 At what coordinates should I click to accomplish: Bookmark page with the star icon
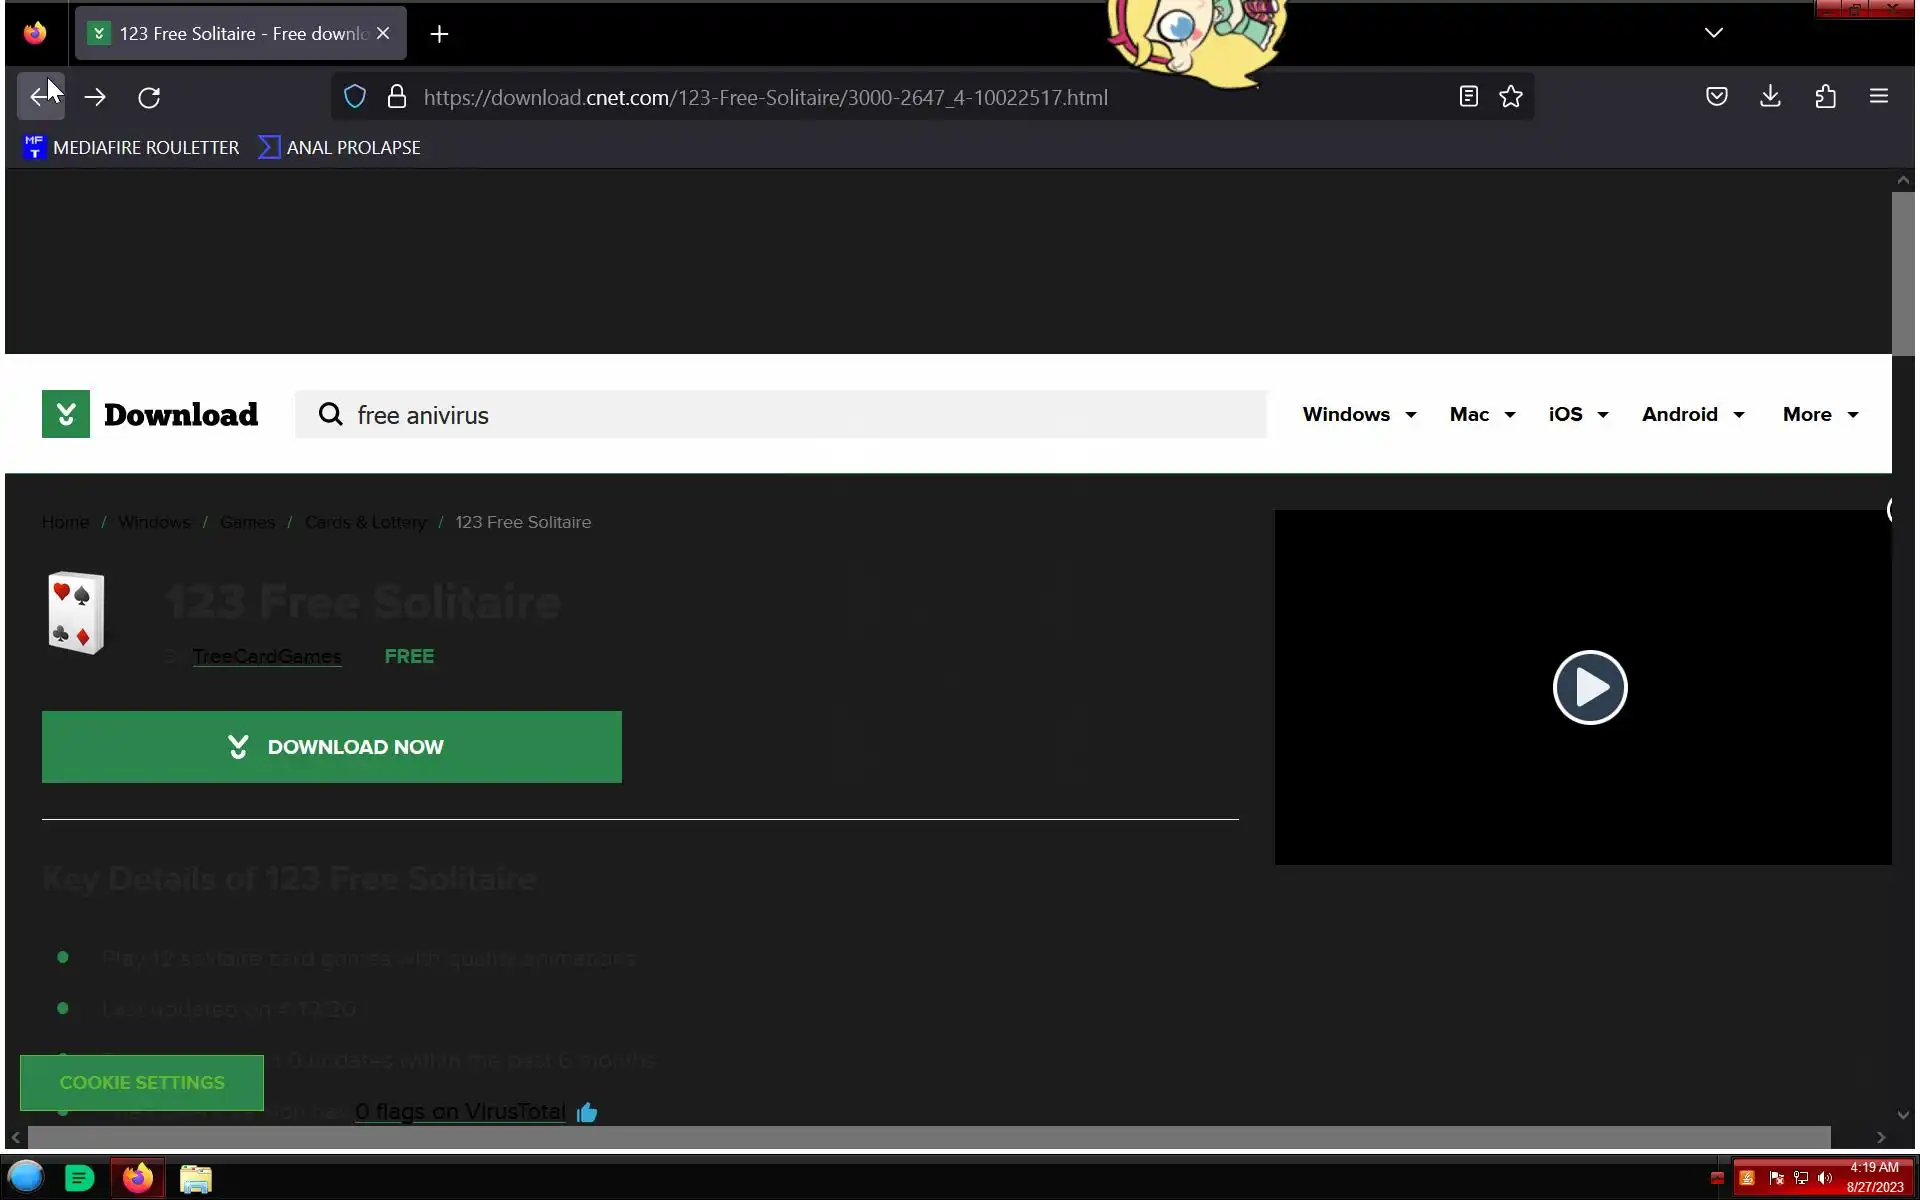[1510, 97]
